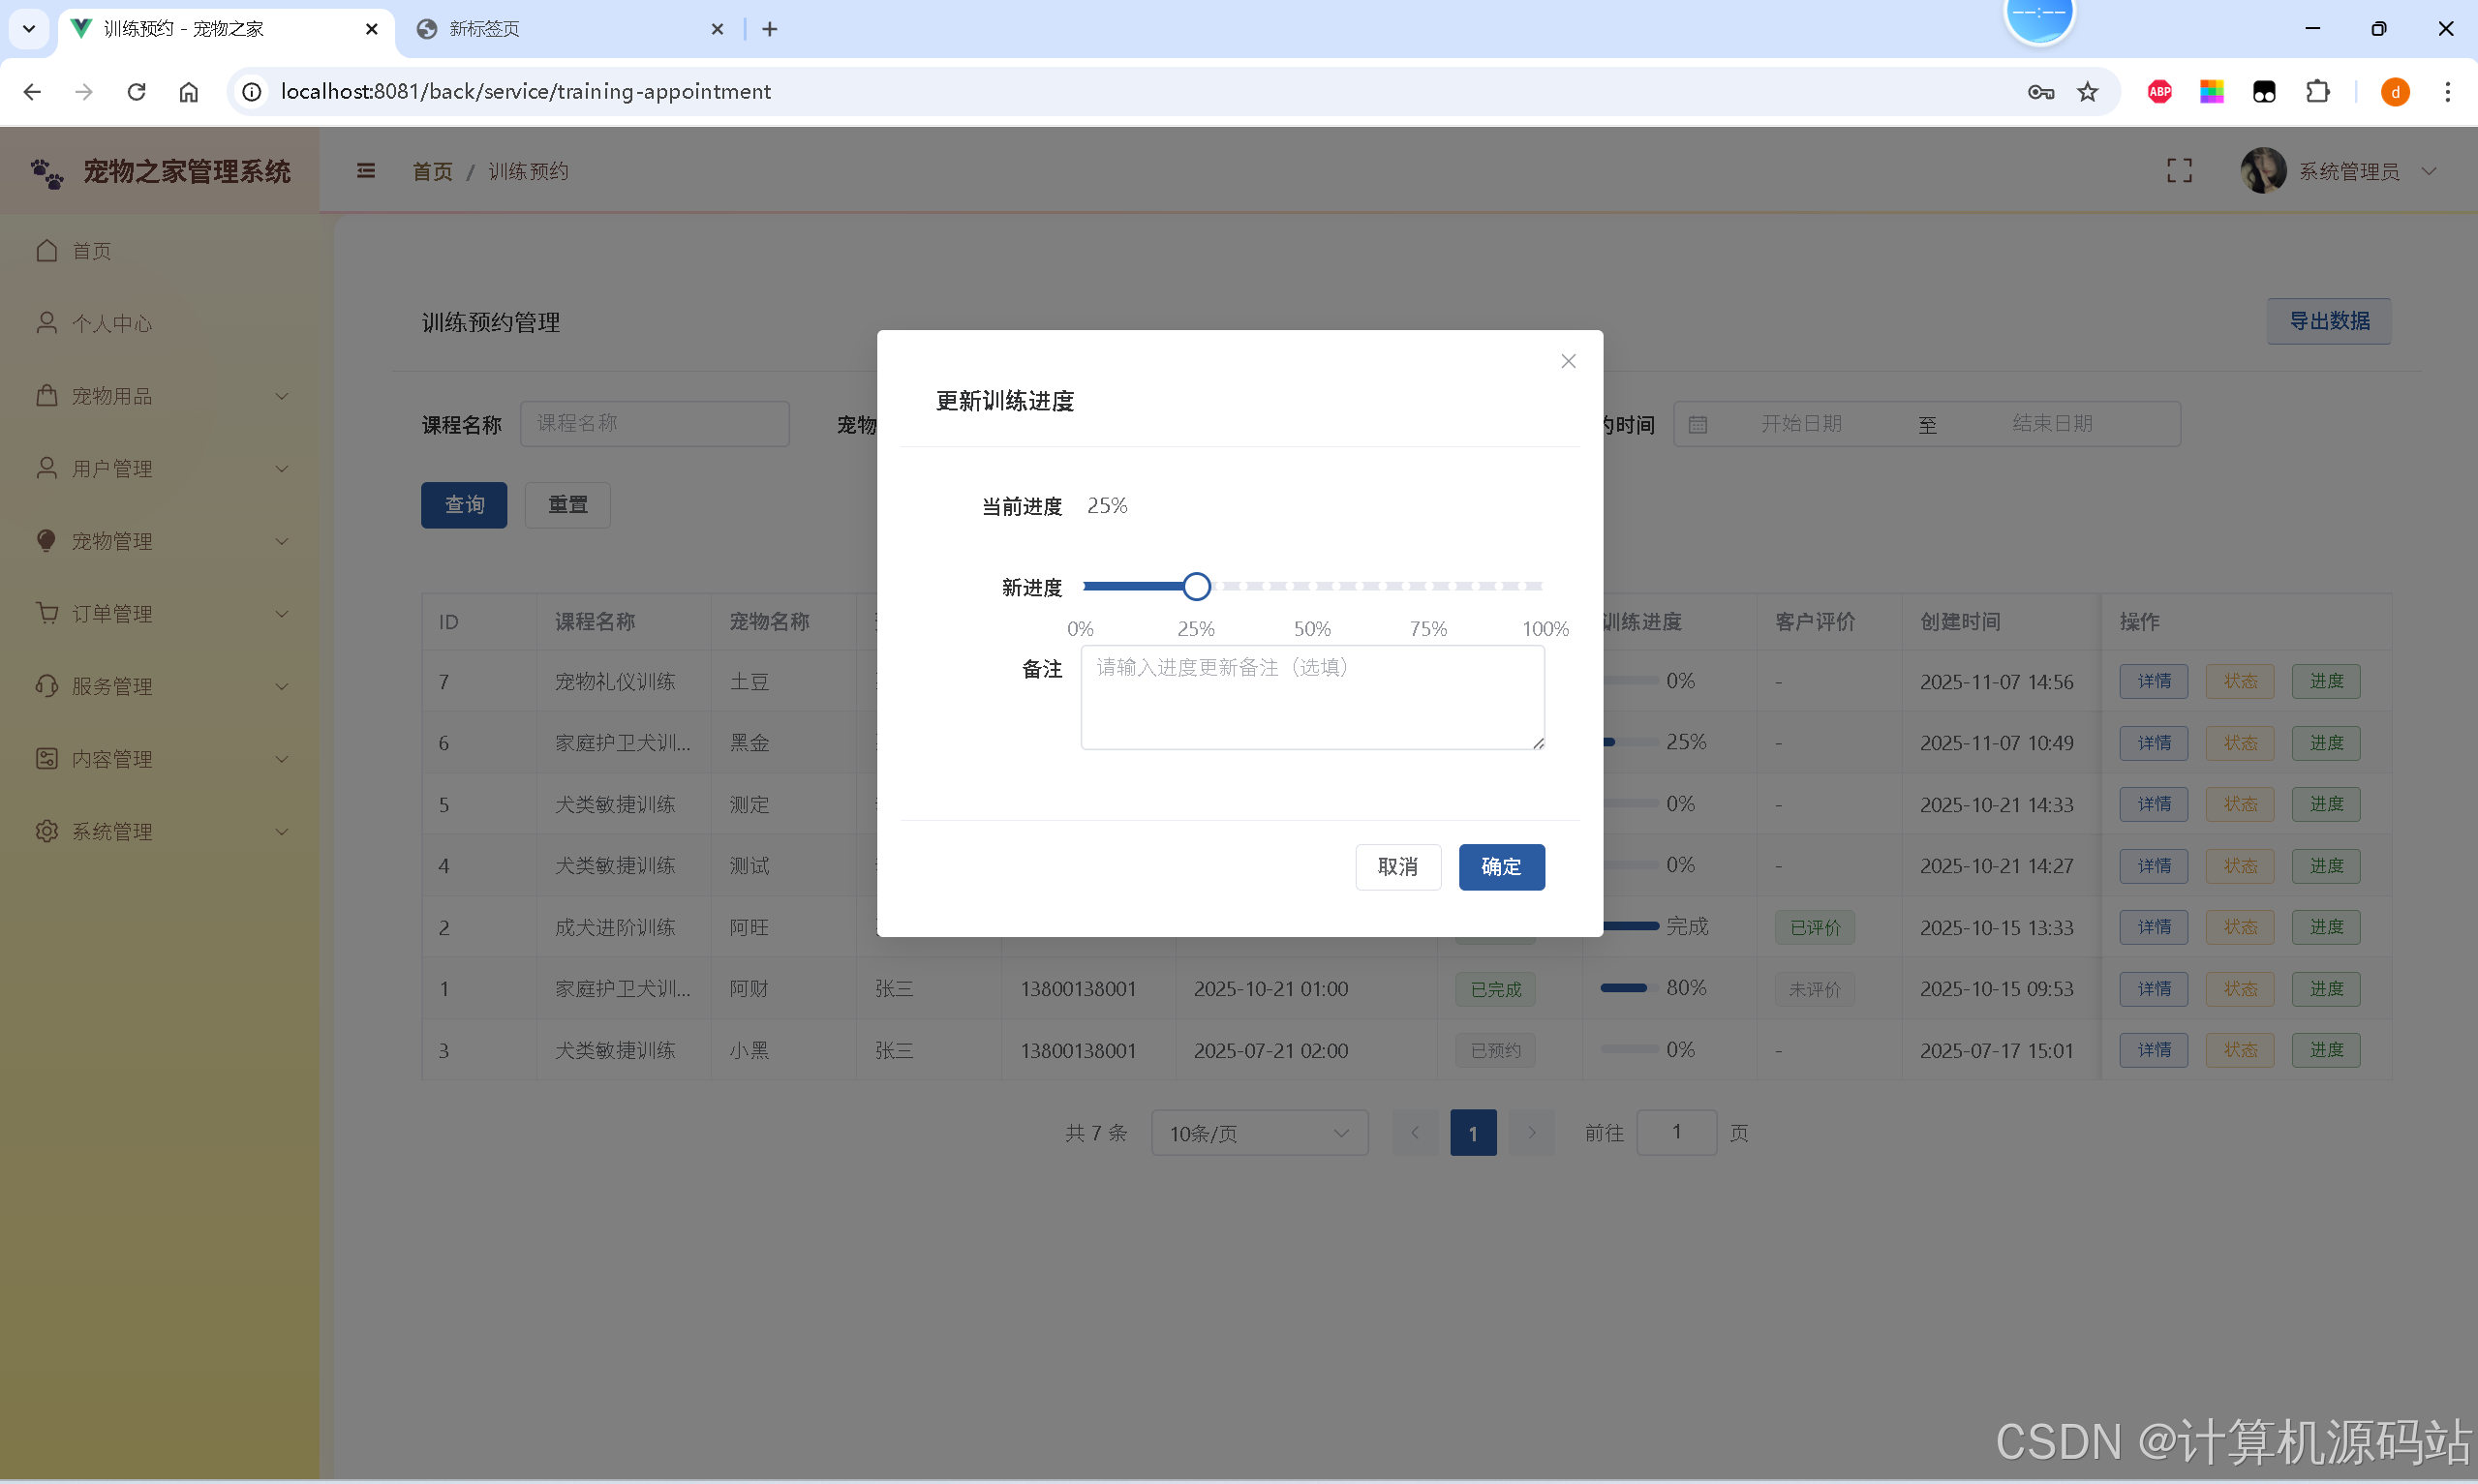Screen dimensions: 2478x1484
Task: Click the 未评价 tag
Action: 1814,989
